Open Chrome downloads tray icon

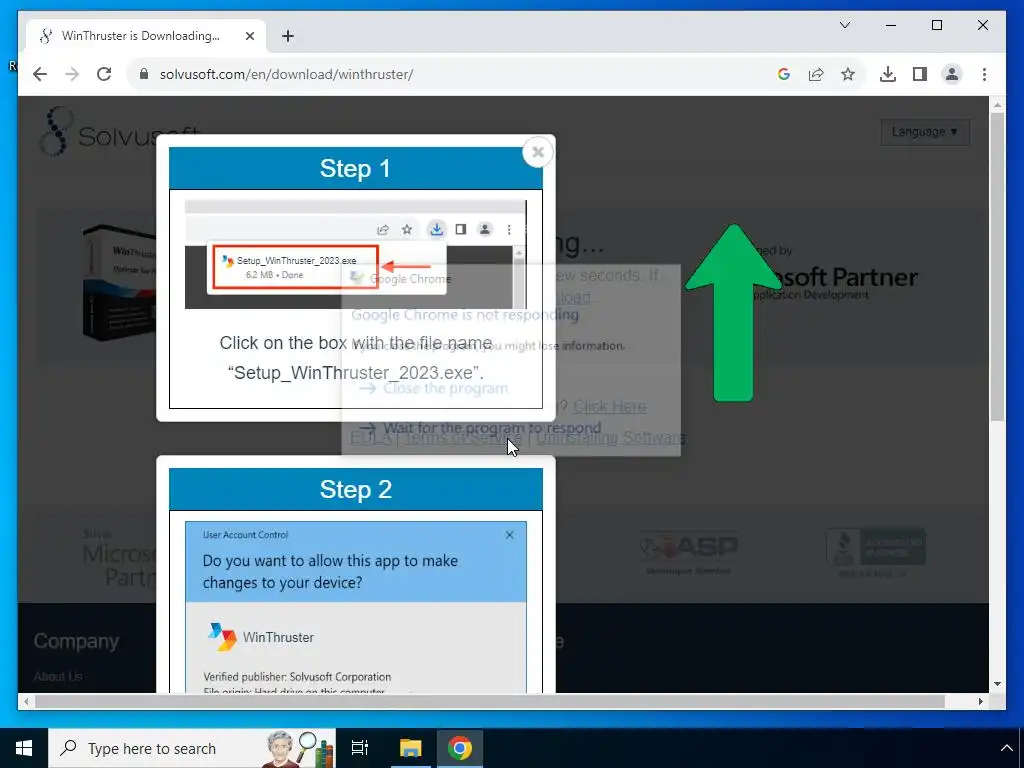(888, 74)
